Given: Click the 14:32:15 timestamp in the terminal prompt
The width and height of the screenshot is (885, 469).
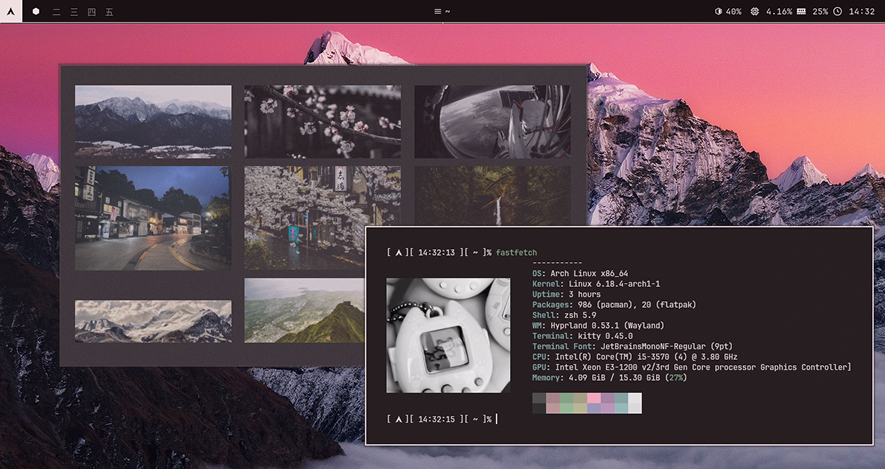Looking at the screenshot, I should 437,419.
